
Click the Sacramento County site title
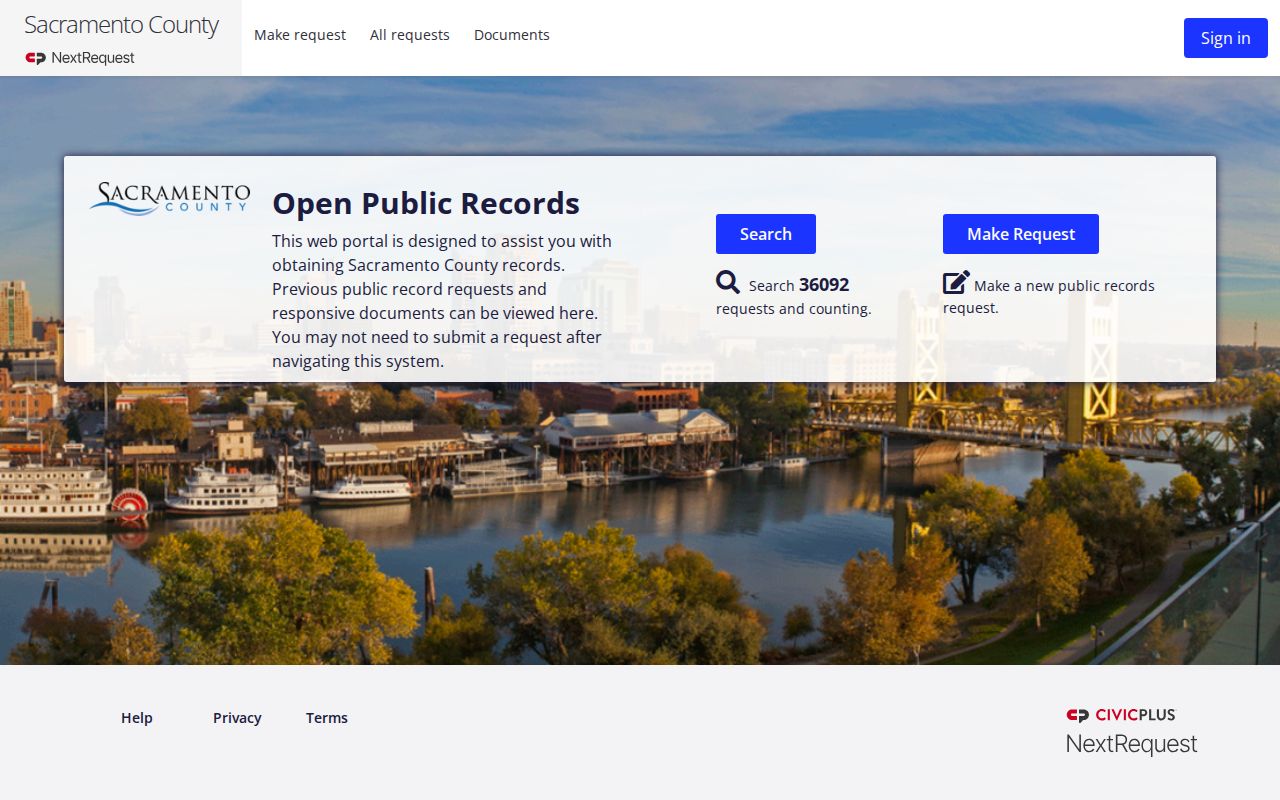121,26
